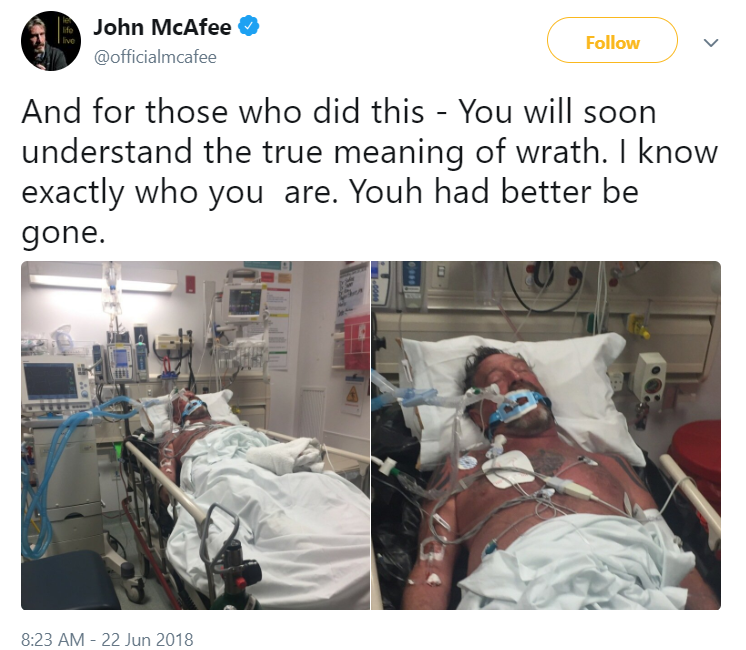
Task: Click the @officialmcafee handle
Action: point(155,57)
